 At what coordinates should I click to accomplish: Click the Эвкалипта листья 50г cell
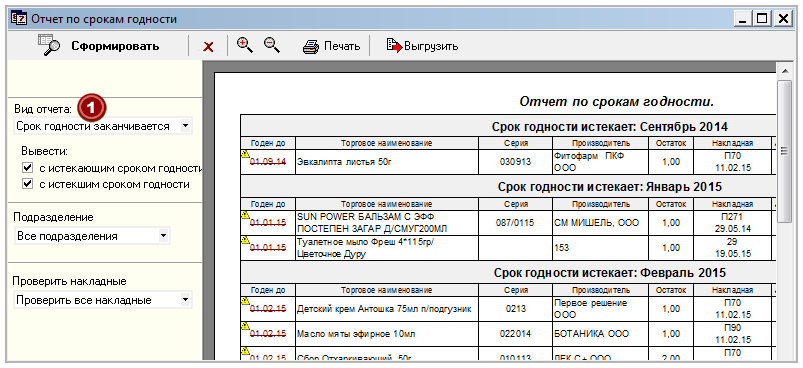click(x=387, y=162)
